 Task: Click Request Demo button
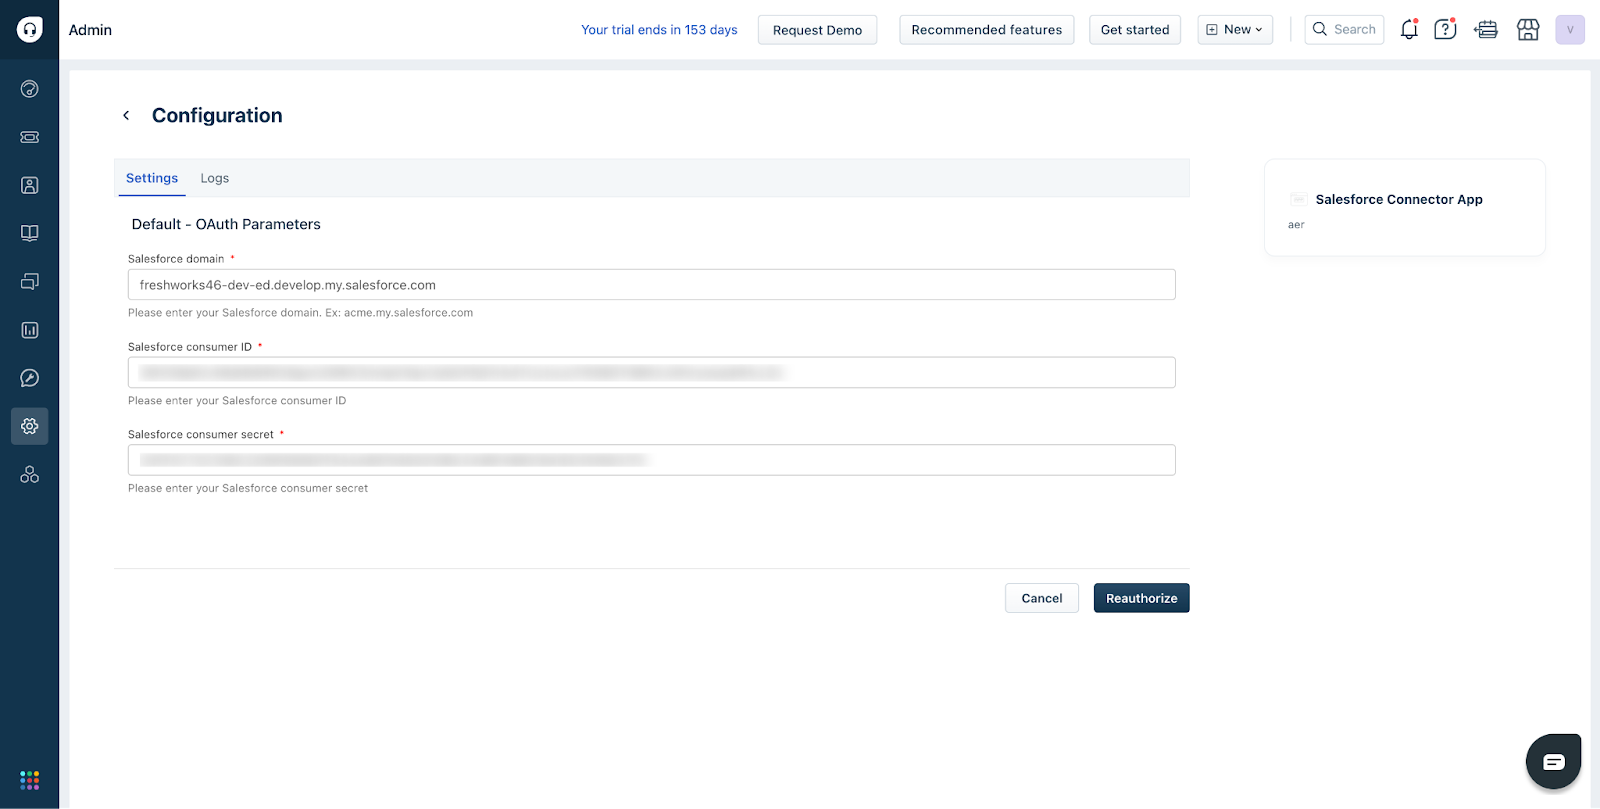(817, 30)
